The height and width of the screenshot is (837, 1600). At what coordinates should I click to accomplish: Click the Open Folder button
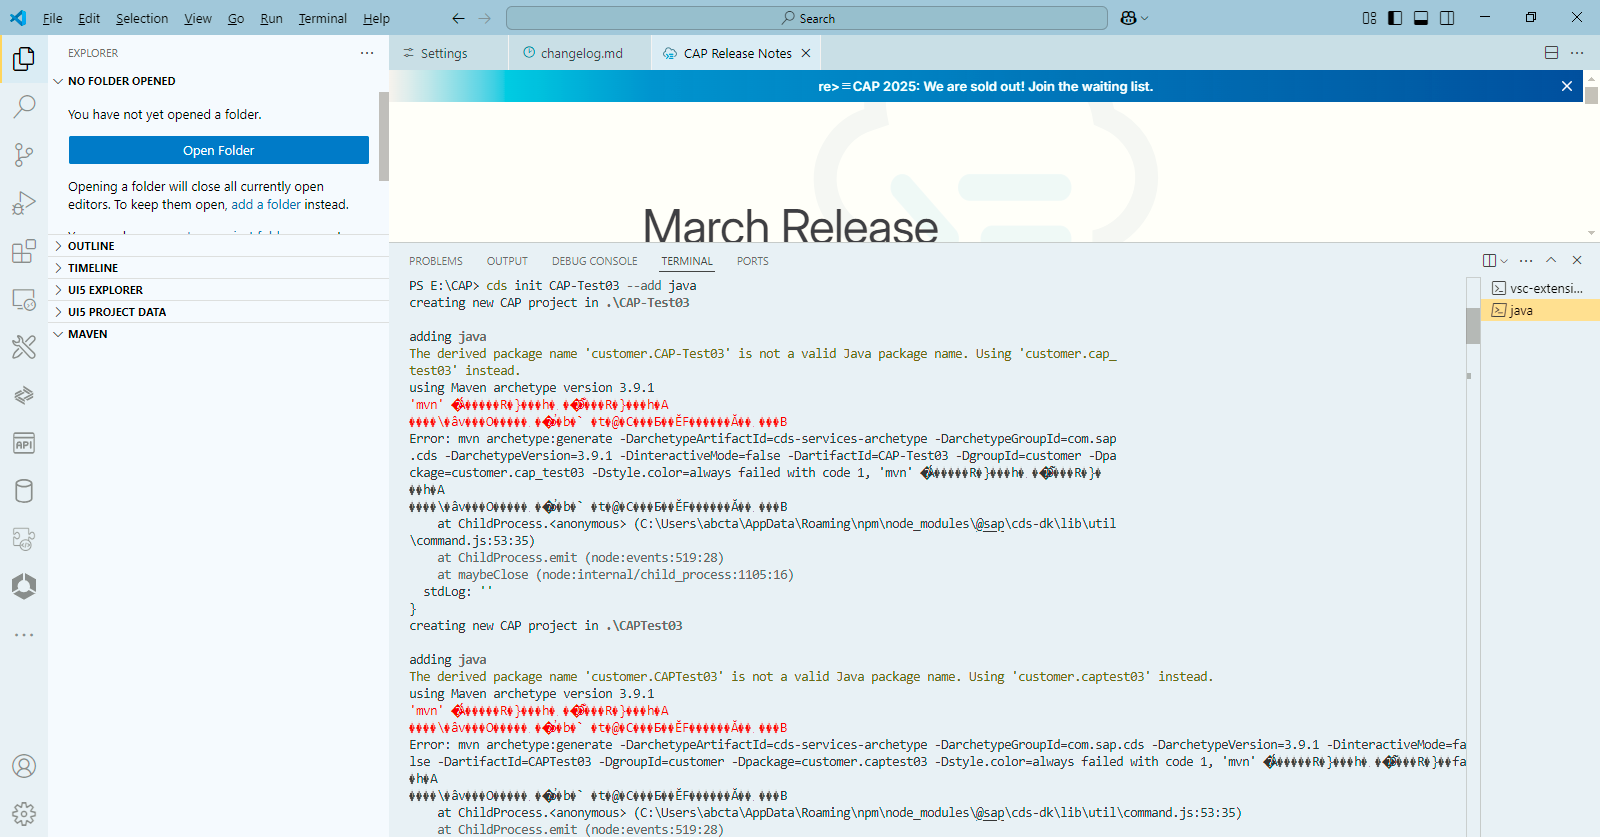pyautogui.click(x=219, y=150)
